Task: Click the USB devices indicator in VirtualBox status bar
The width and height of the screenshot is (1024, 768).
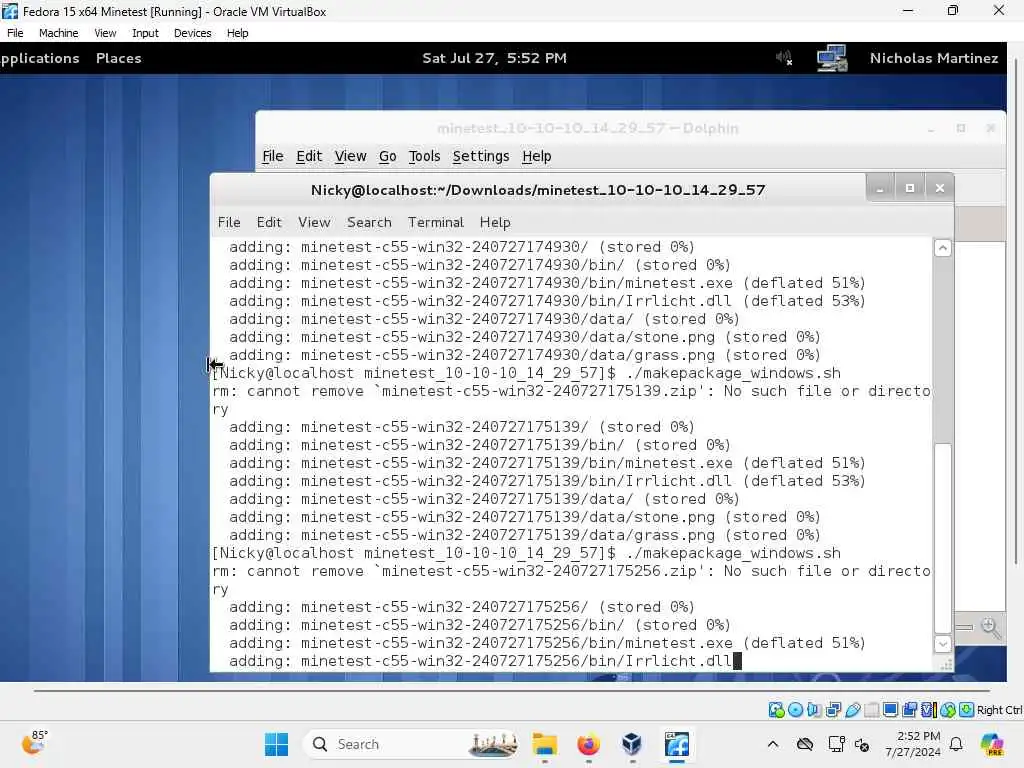Action: point(852,710)
